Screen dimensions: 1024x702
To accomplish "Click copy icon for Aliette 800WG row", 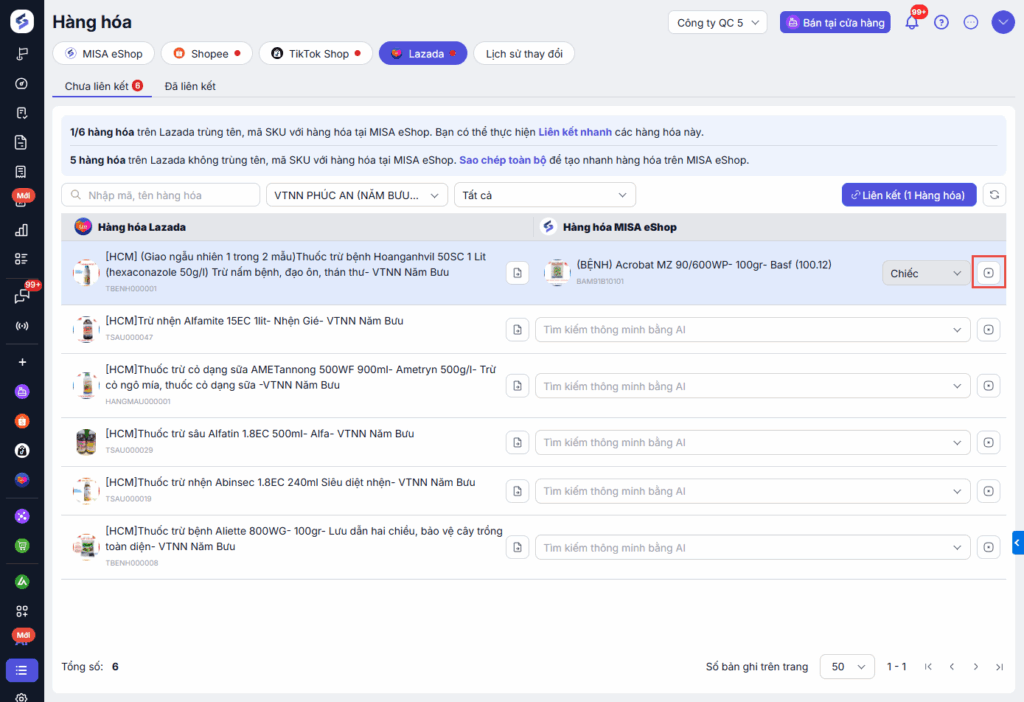I will pos(517,547).
